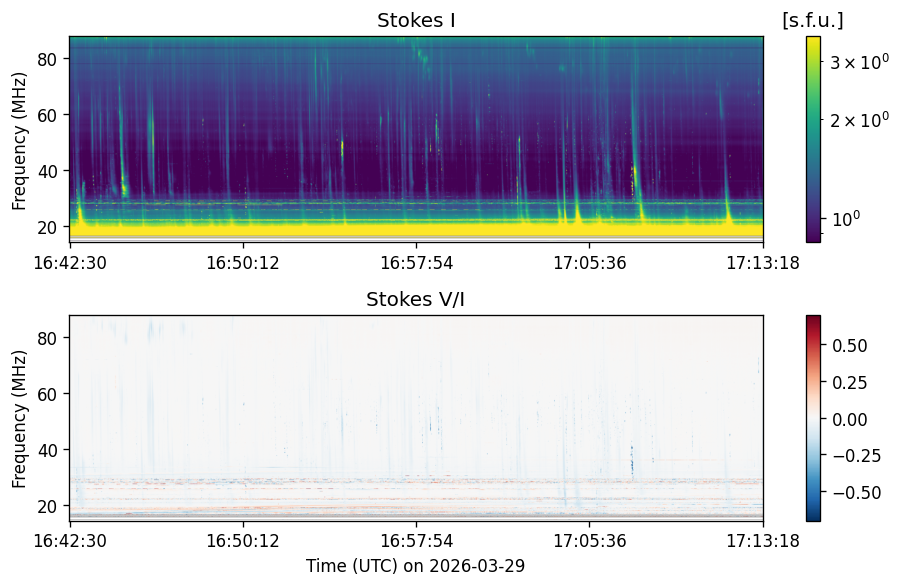
Task: Click the 80 MHz tick on Stokes I axis
Action: (x=49, y=59)
